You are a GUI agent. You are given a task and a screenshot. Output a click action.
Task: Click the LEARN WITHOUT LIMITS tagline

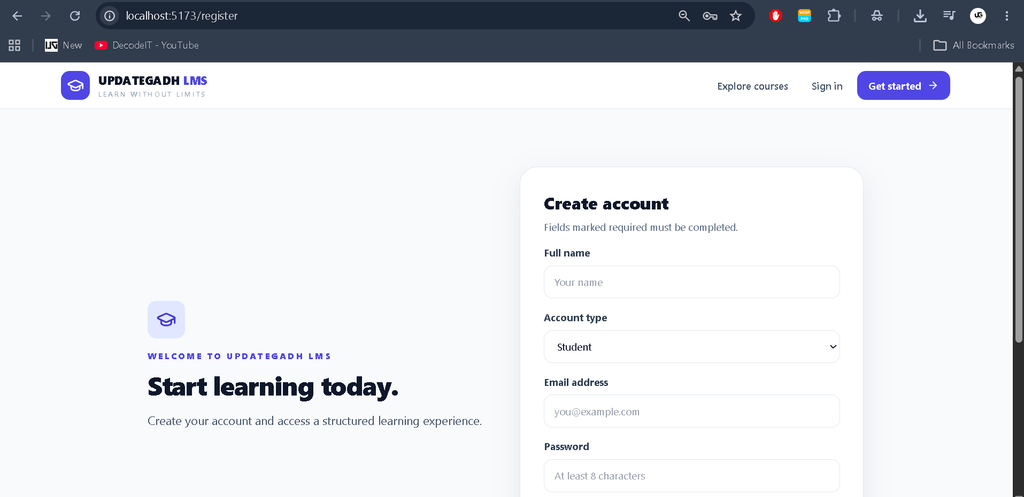pyautogui.click(x=152, y=95)
